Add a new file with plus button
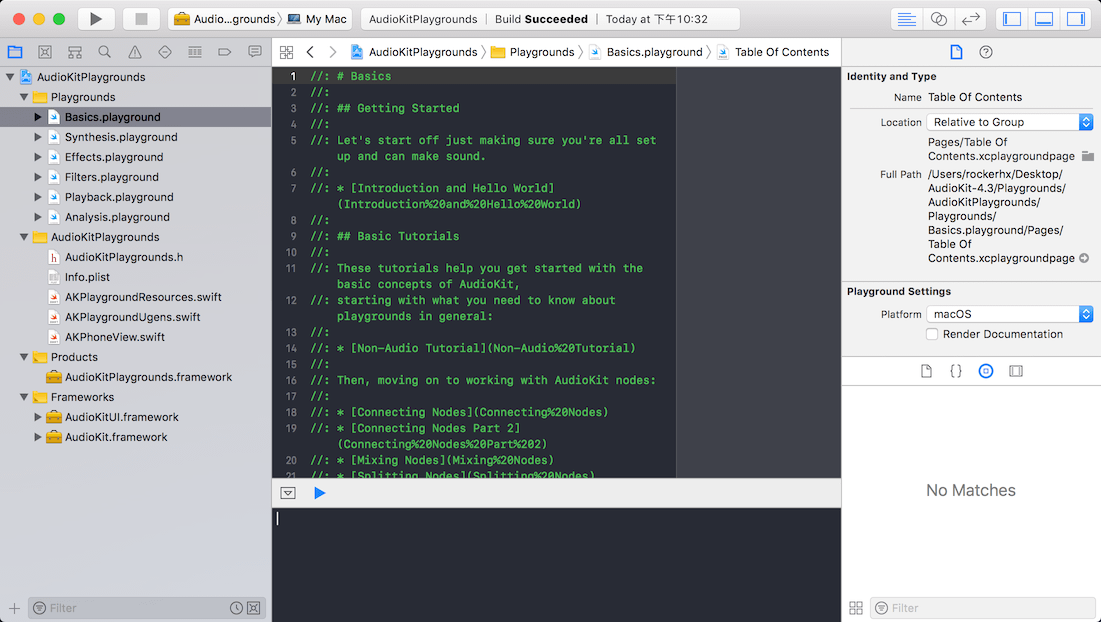This screenshot has height=622, width=1101. (x=14, y=608)
